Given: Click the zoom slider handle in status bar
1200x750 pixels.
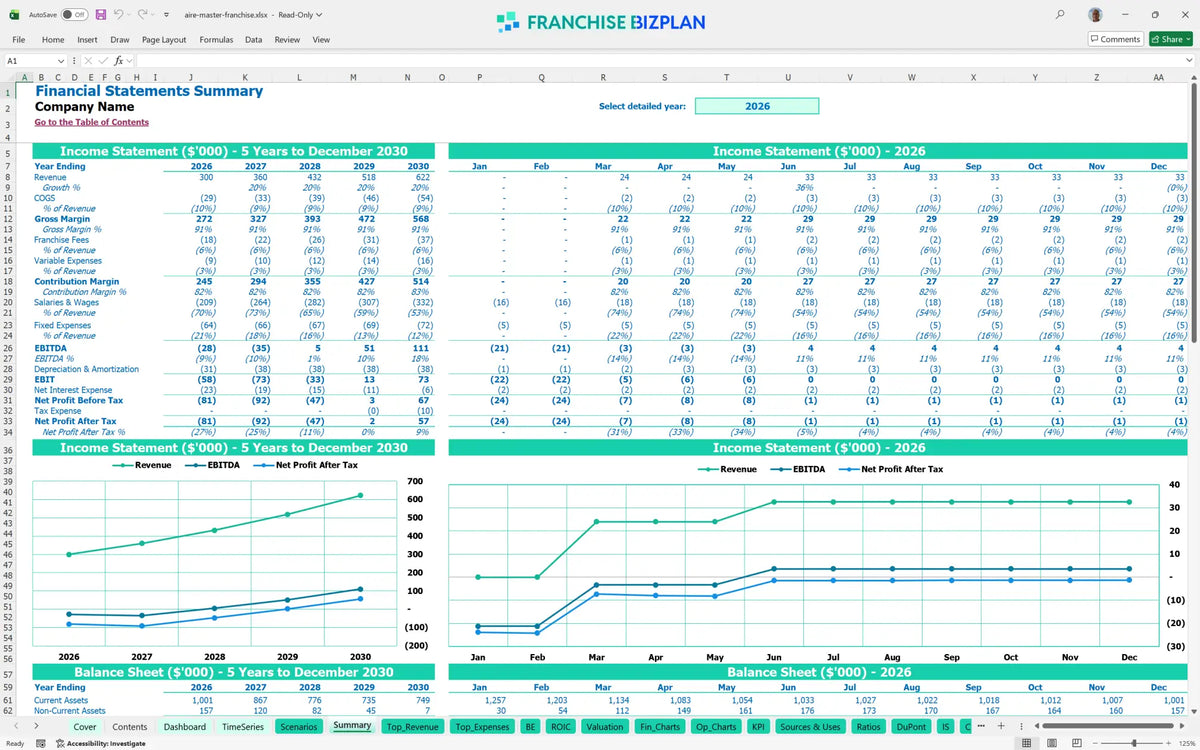Looking at the screenshot, I should (x=1133, y=743).
